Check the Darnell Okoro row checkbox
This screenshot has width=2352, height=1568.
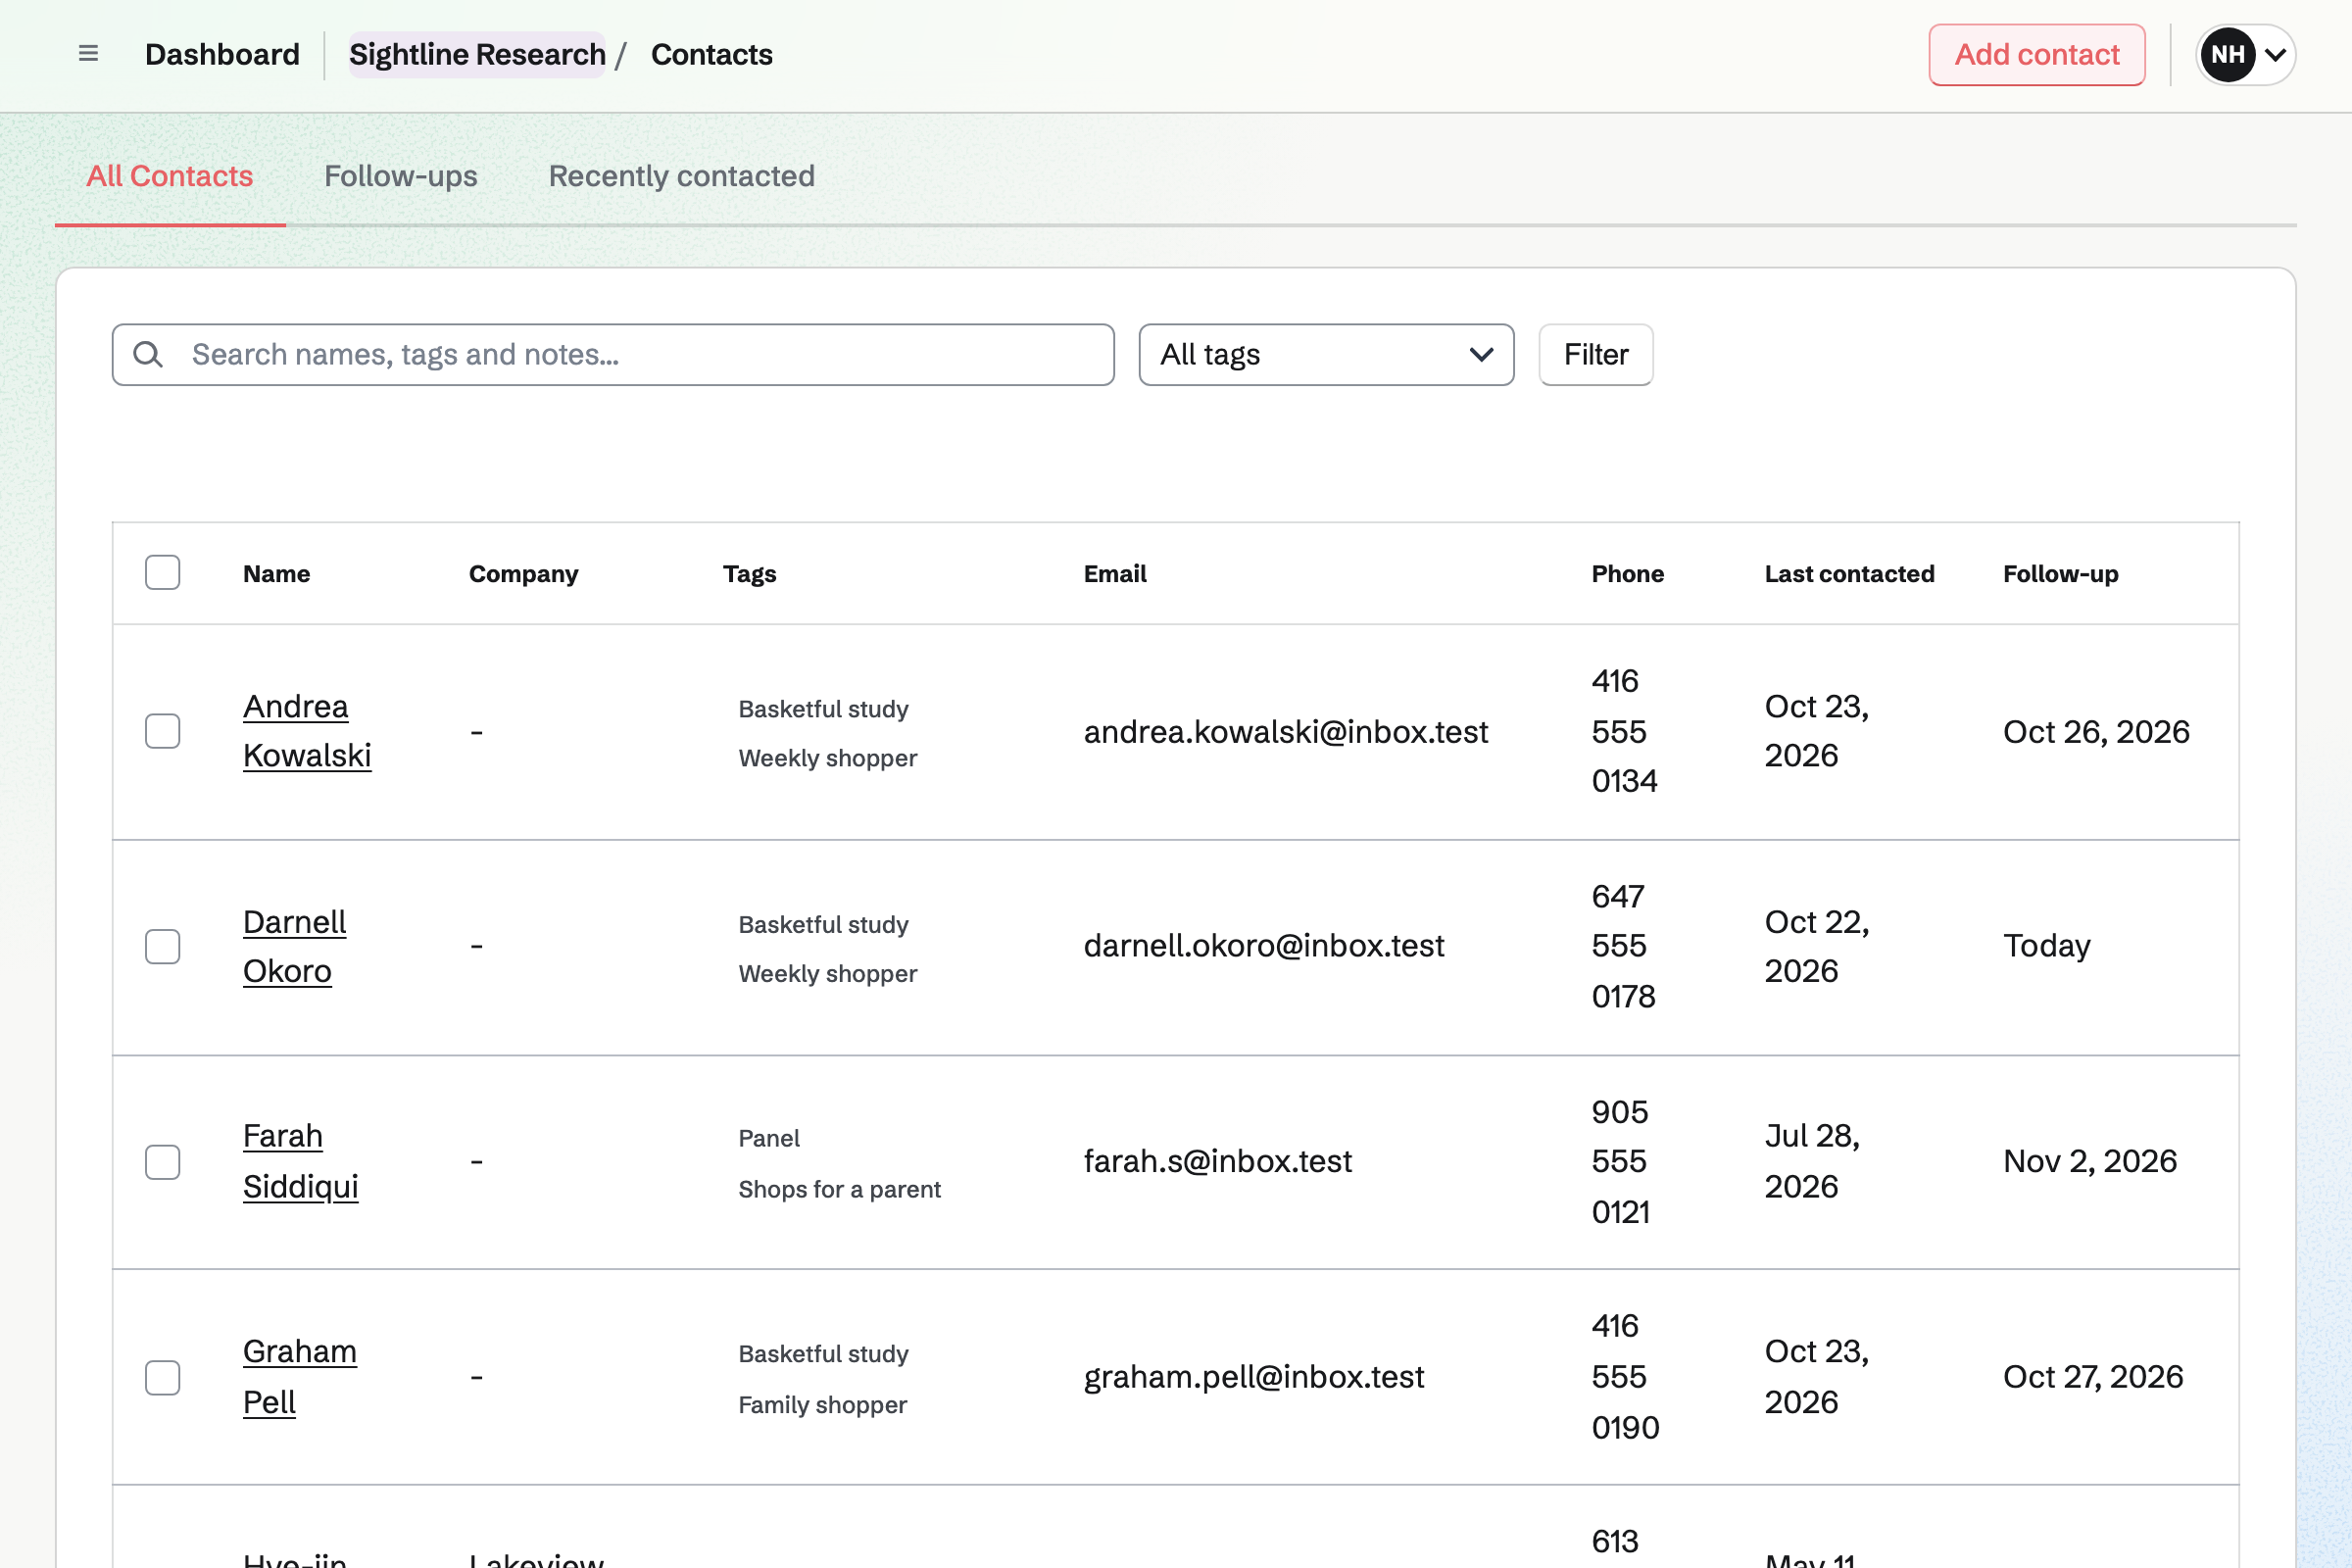162,946
